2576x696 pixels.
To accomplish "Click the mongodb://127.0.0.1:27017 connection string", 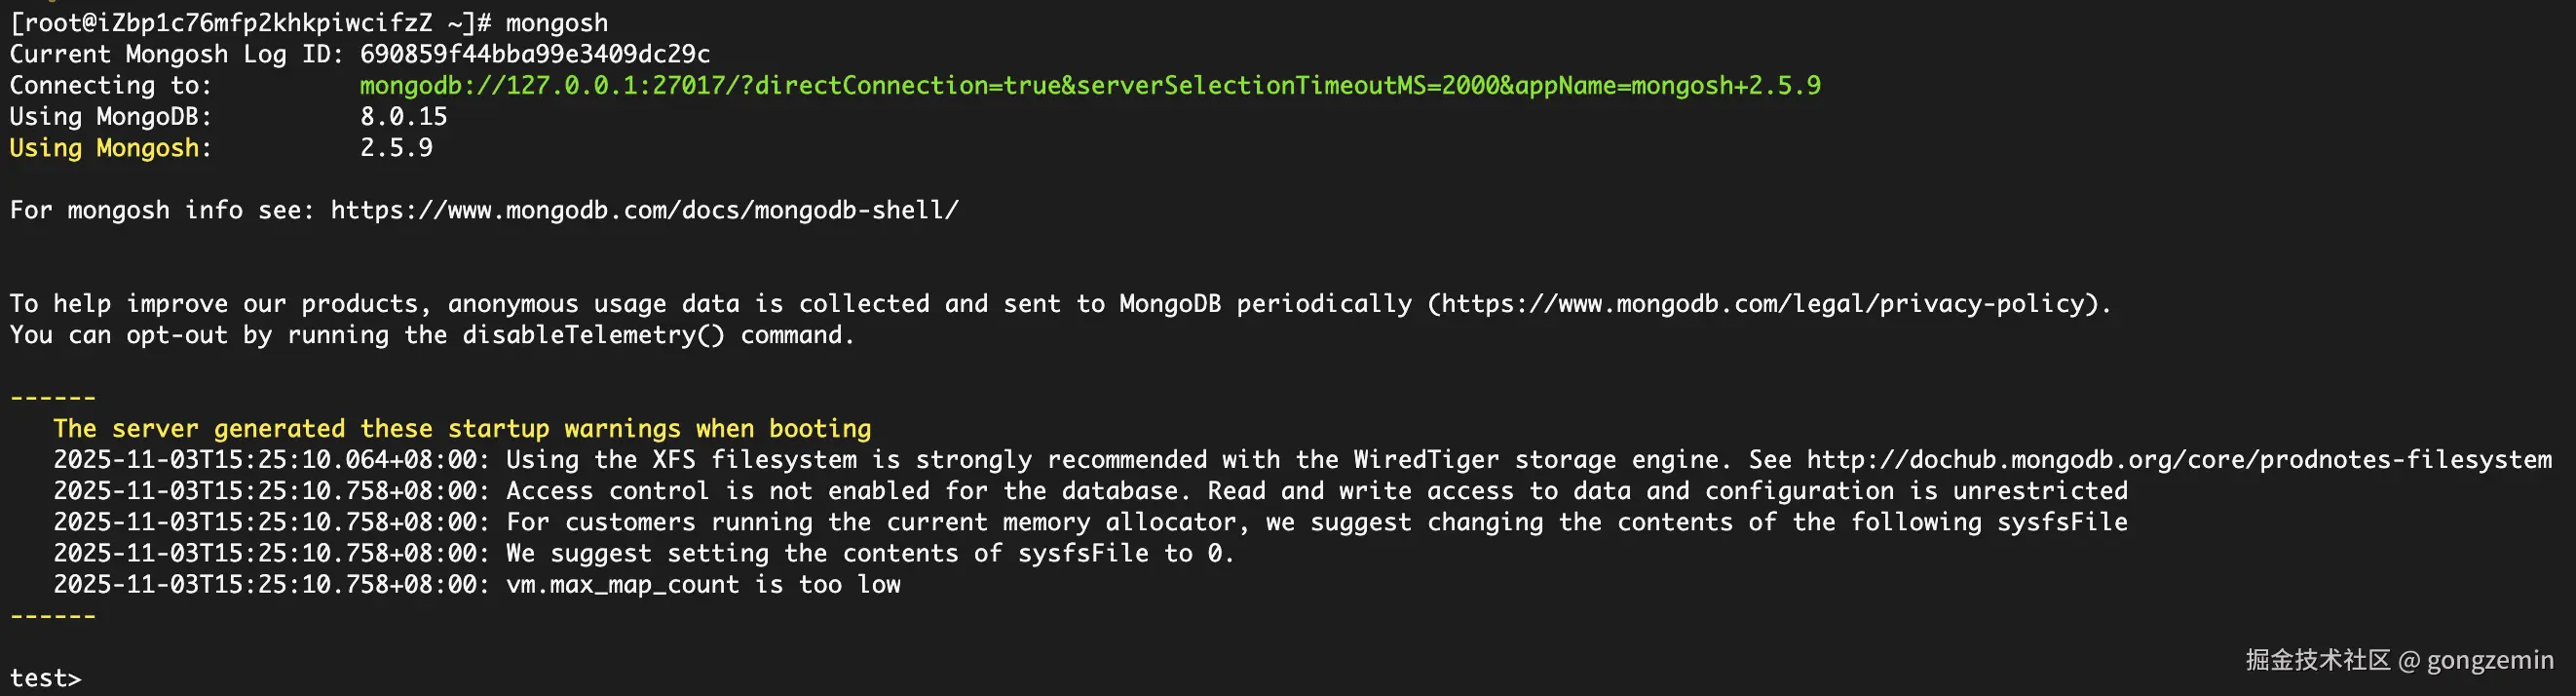I will [1090, 86].
